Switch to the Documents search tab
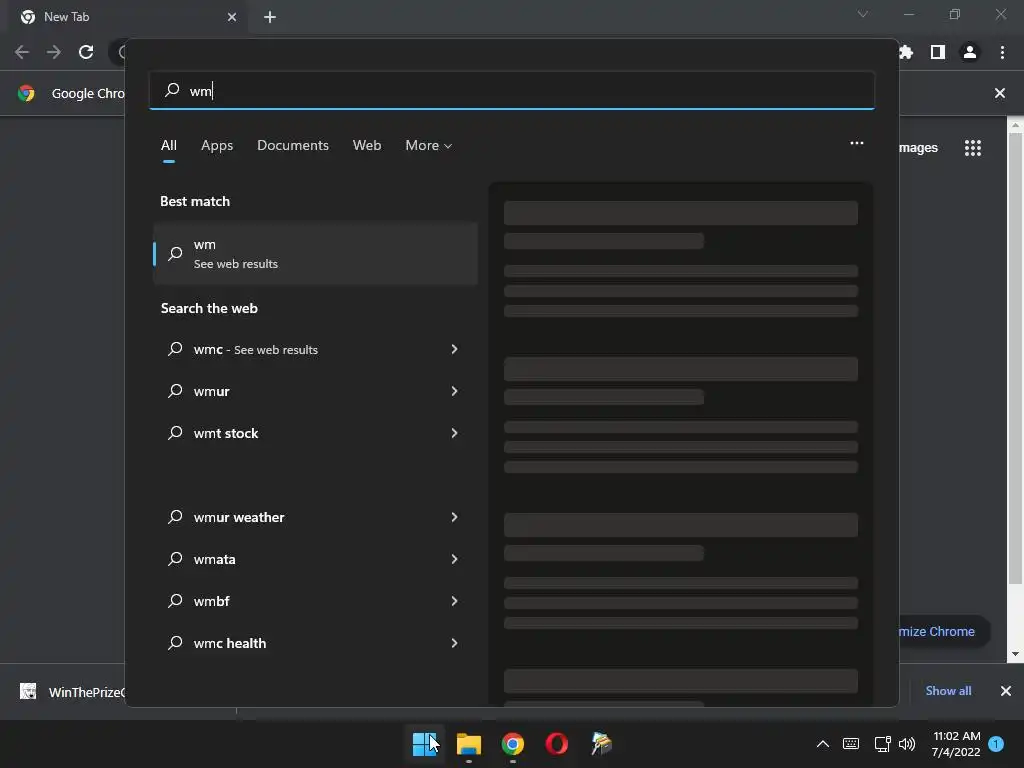This screenshot has height=768, width=1024. point(293,146)
